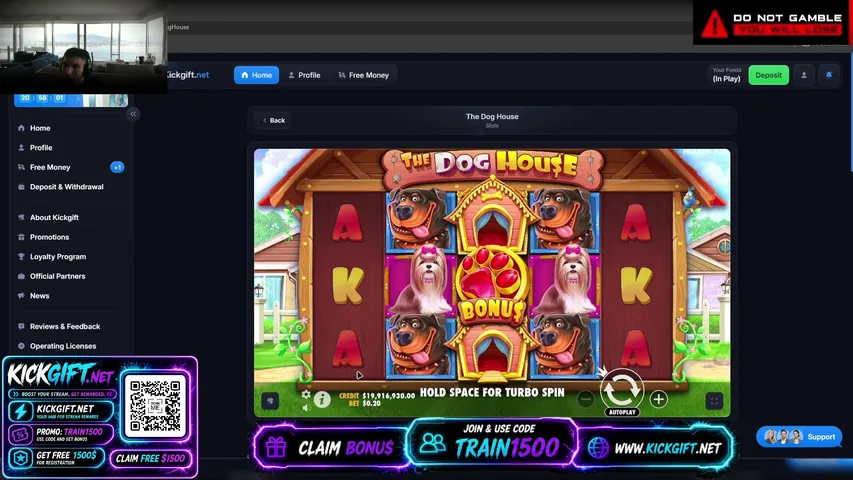Open the Free Money tab in top navigation
This screenshot has width=853, height=480.
(364, 75)
